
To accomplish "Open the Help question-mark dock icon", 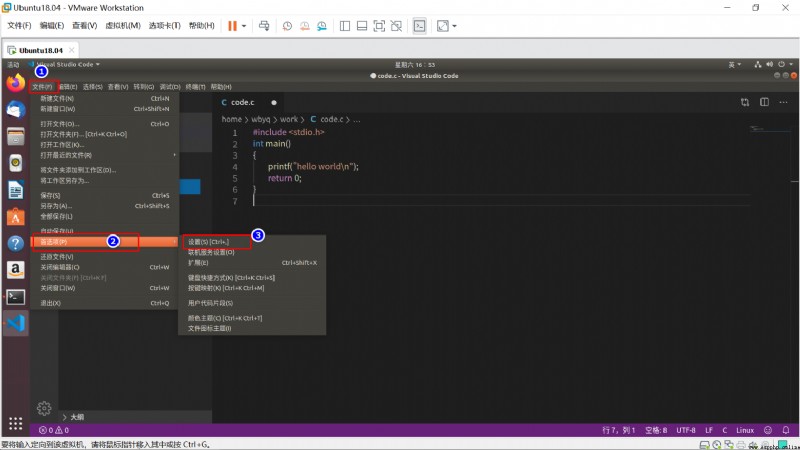I will pos(15,243).
